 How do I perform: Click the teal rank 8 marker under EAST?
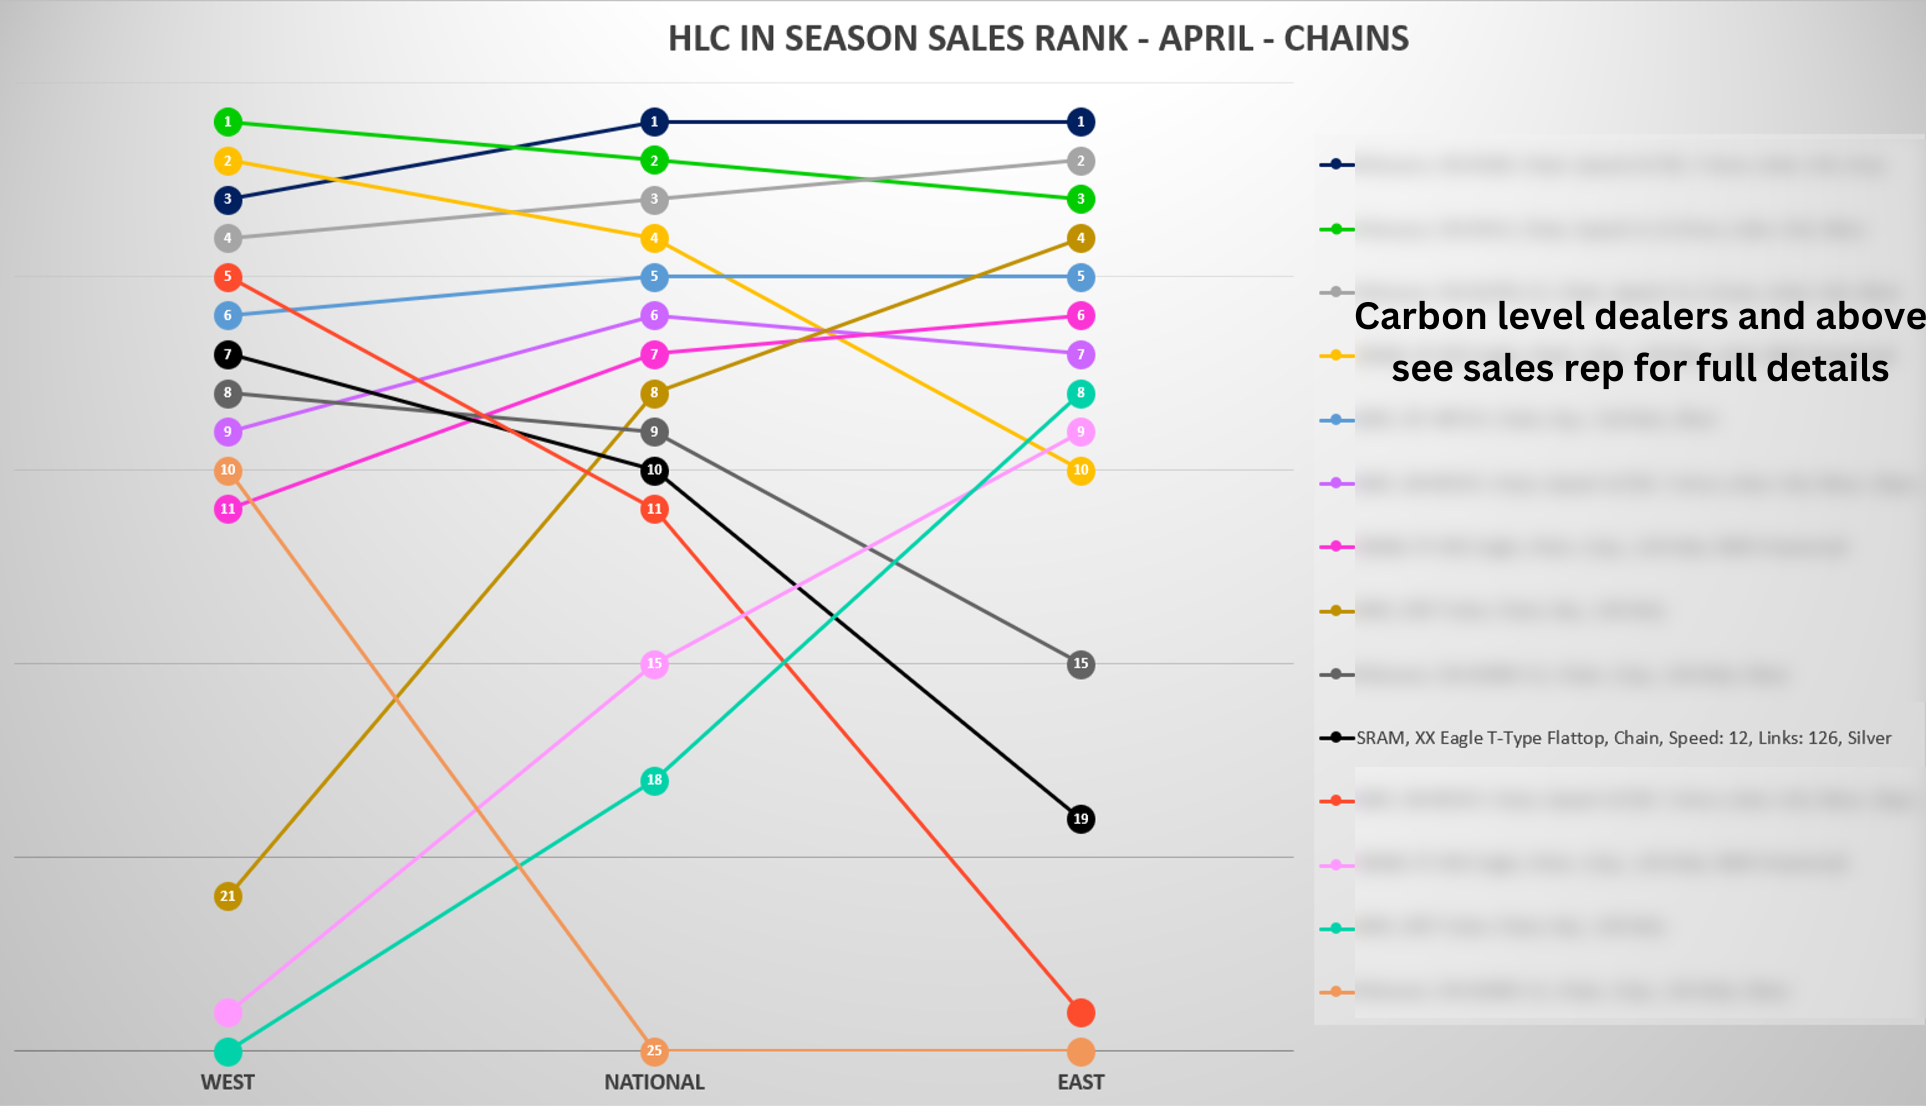1080,393
